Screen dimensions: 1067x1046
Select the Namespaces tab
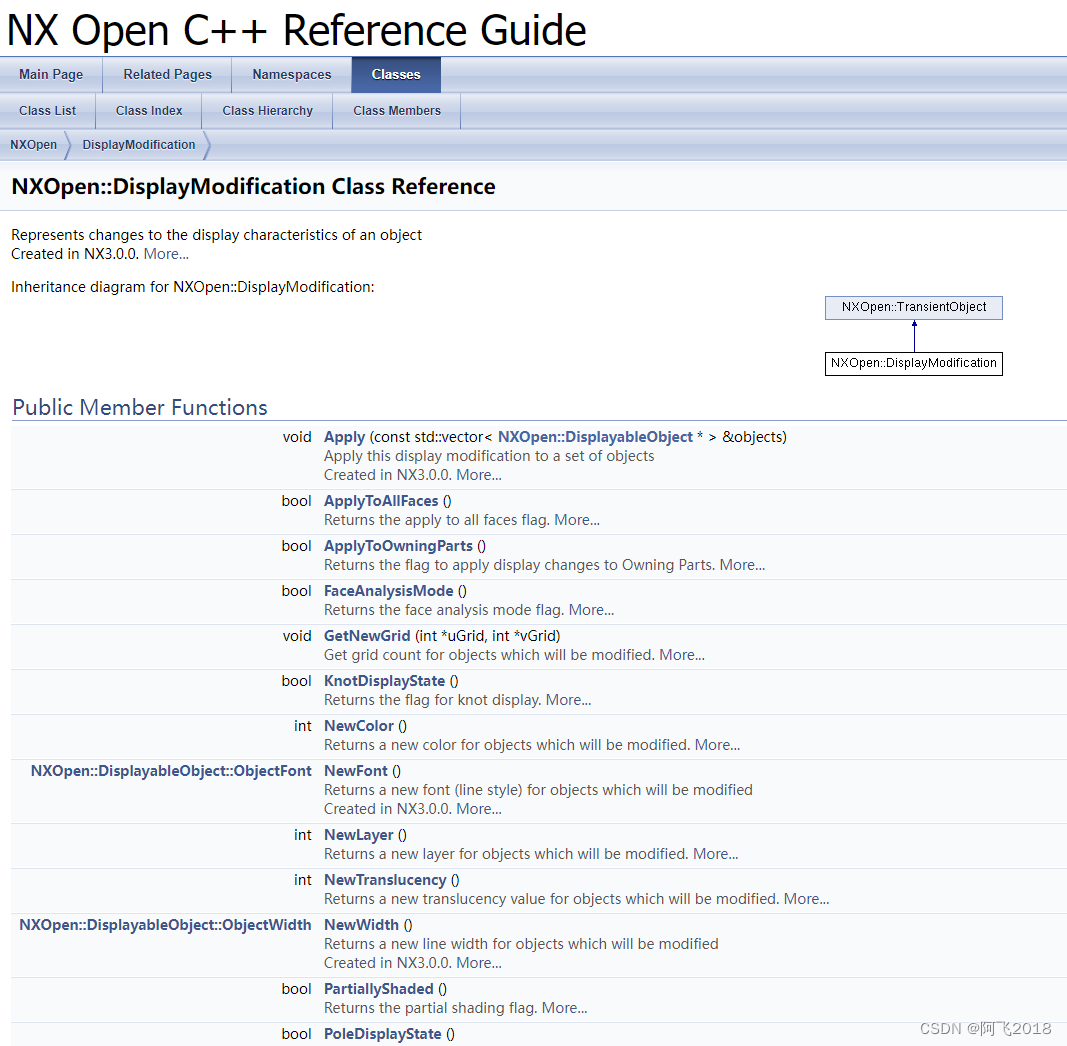tap(291, 74)
